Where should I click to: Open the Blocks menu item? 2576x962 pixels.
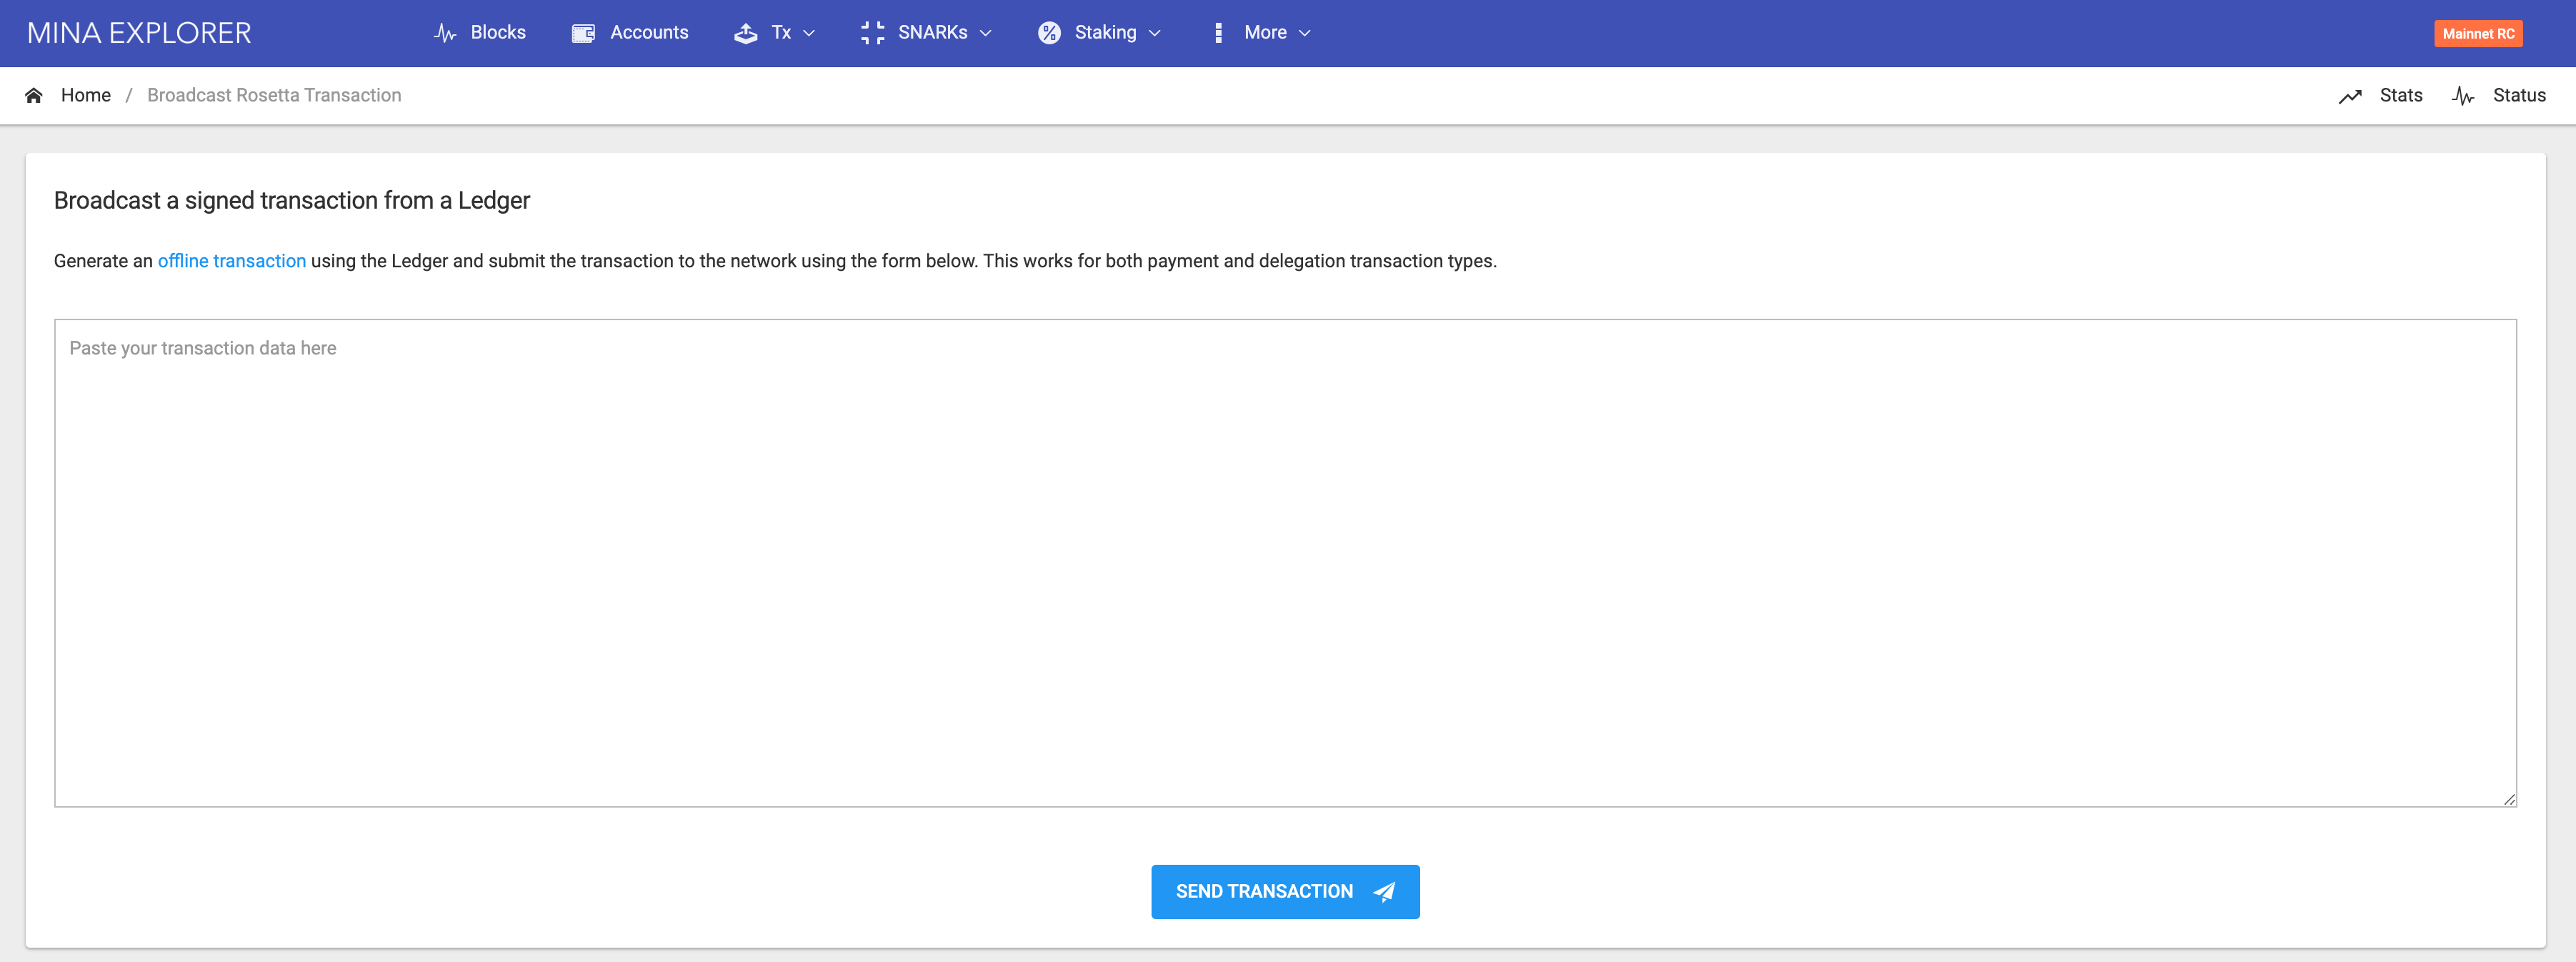coord(498,33)
